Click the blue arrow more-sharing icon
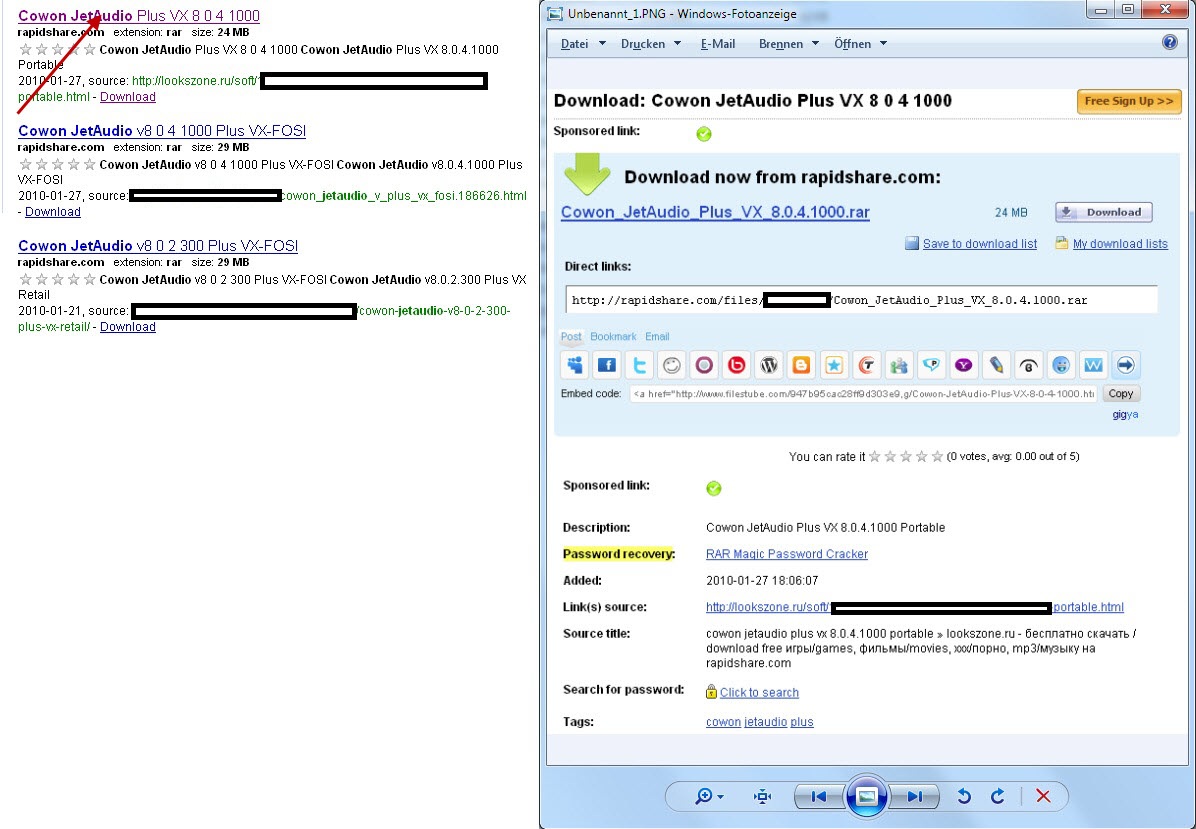The image size is (1196, 829). (x=1125, y=365)
